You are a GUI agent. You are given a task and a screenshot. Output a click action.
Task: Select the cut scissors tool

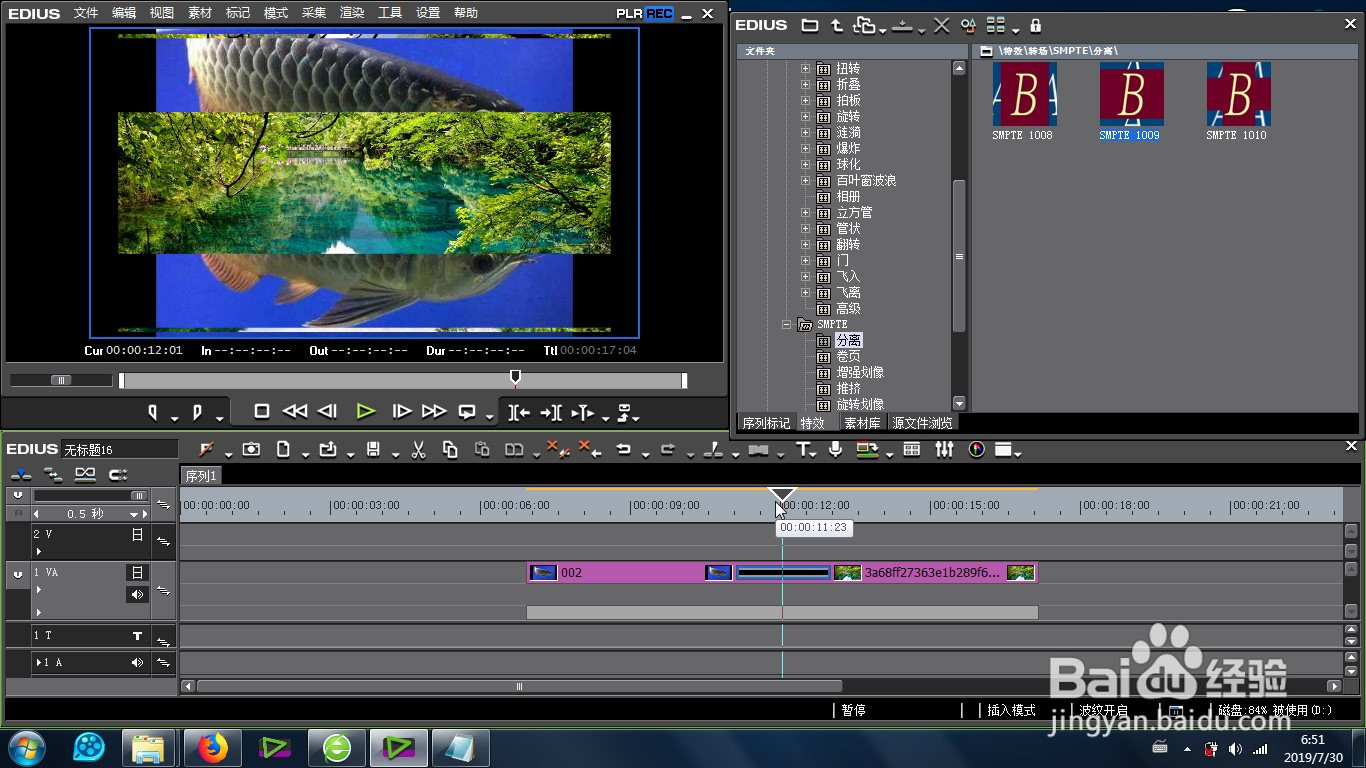419,450
